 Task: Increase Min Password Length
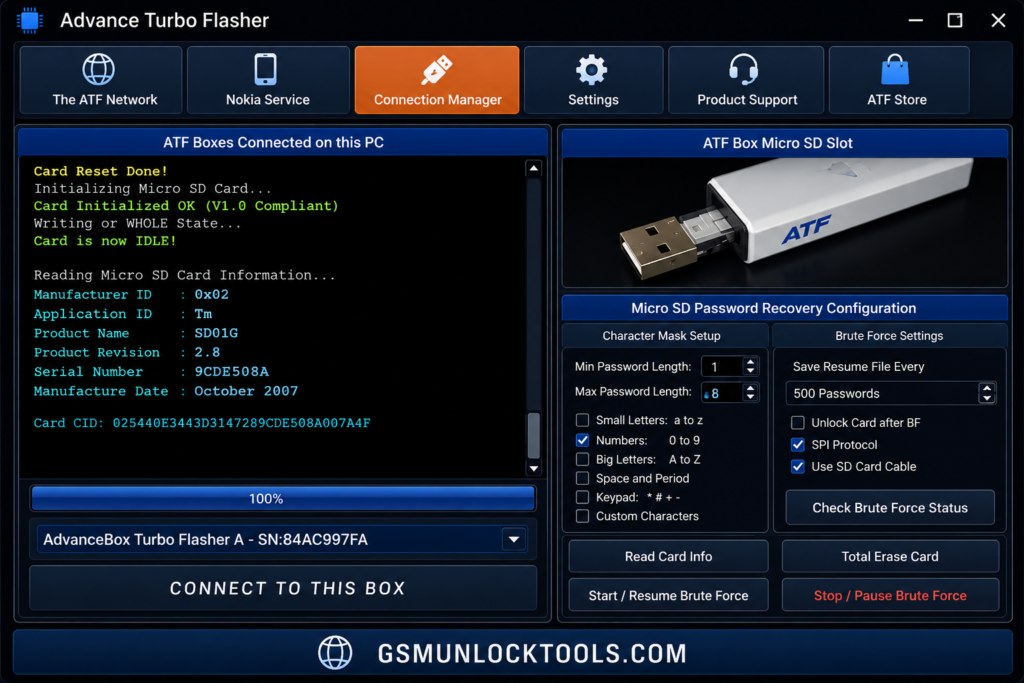pos(750,362)
